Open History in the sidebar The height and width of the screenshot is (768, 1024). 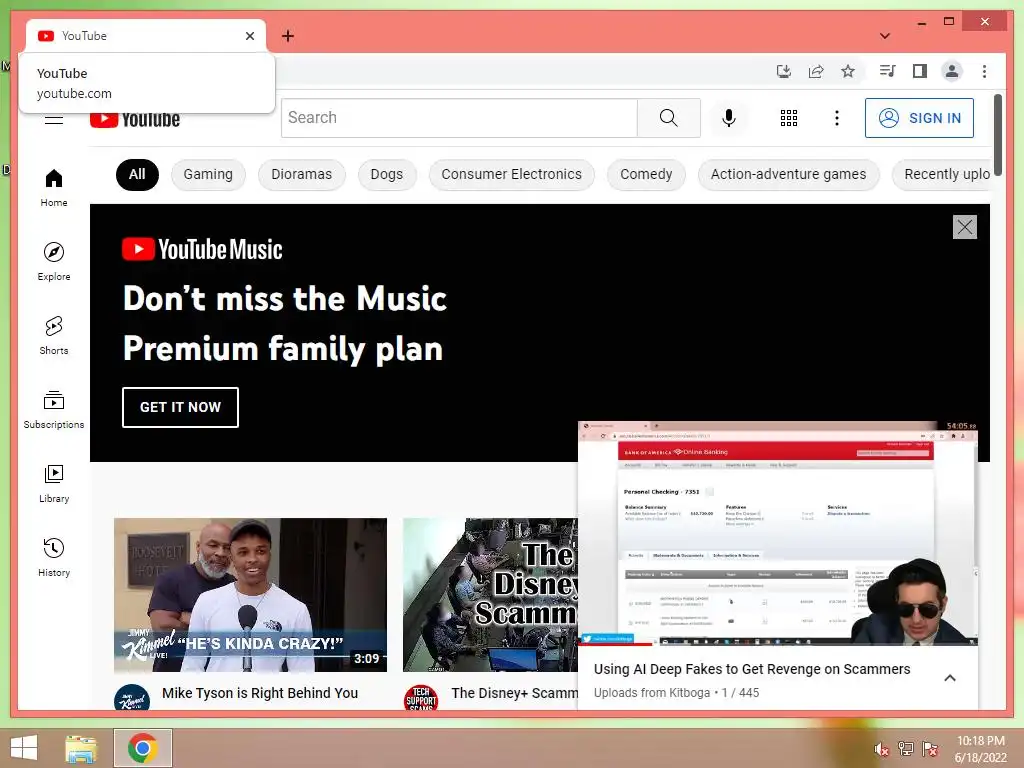(x=54, y=557)
